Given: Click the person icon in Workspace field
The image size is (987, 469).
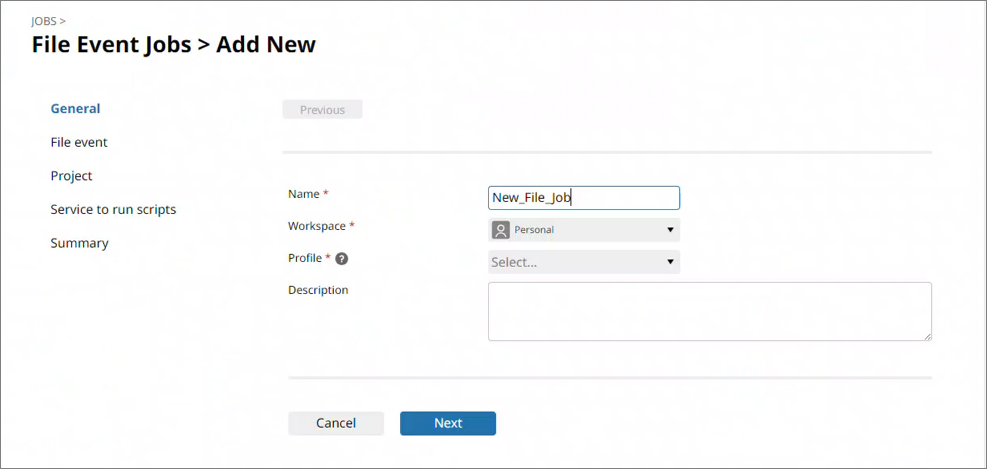Looking at the screenshot, I should click(x=501, y=230).
